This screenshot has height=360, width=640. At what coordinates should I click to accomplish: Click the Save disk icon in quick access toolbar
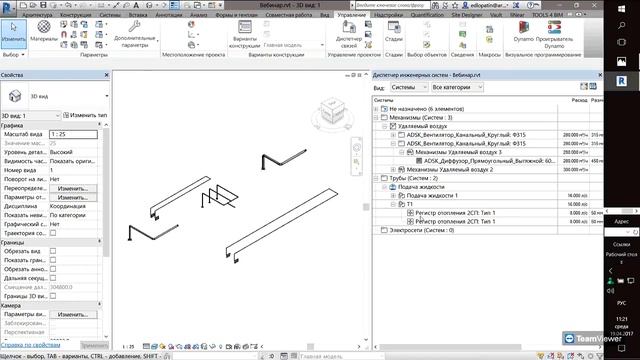pyautogui.click(x=43, y=5)
